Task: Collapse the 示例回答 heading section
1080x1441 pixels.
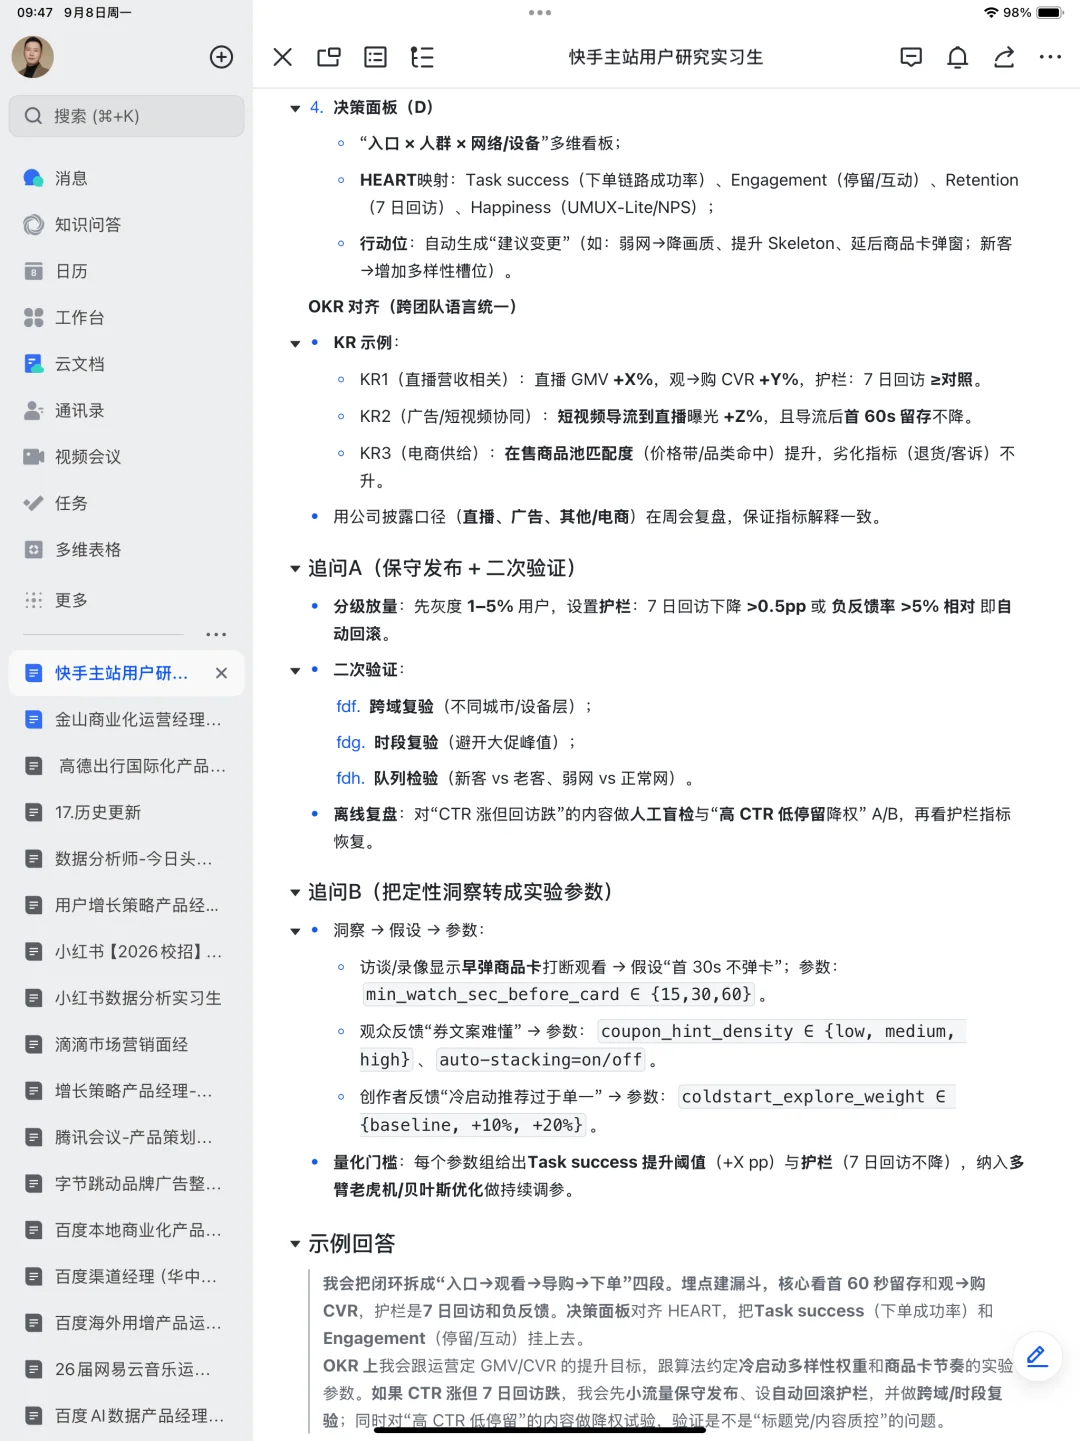Action: tap(295, 1245)
